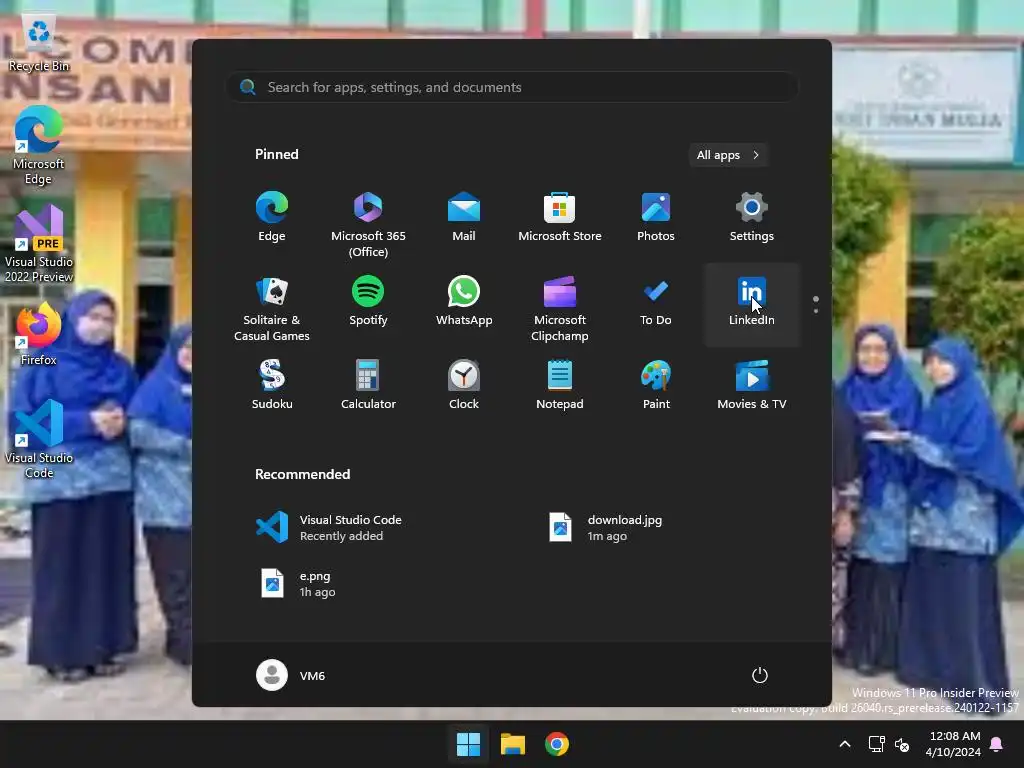
Task: Open the Edge pinned app
Action: point(272,218)
